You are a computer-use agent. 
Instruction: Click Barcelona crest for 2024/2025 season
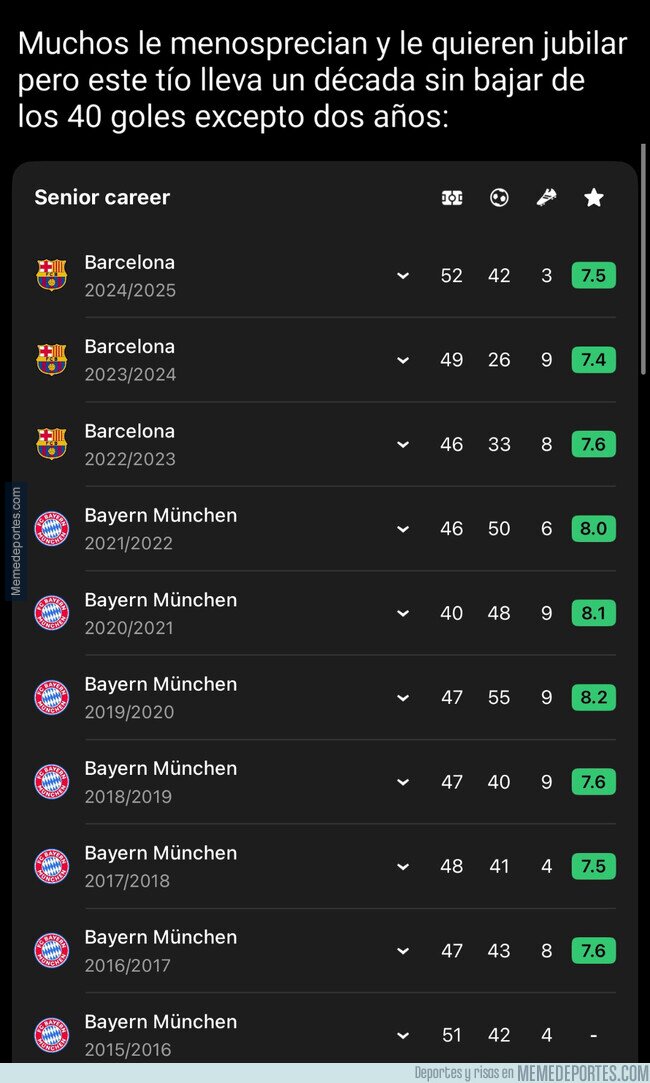(52, 275)
